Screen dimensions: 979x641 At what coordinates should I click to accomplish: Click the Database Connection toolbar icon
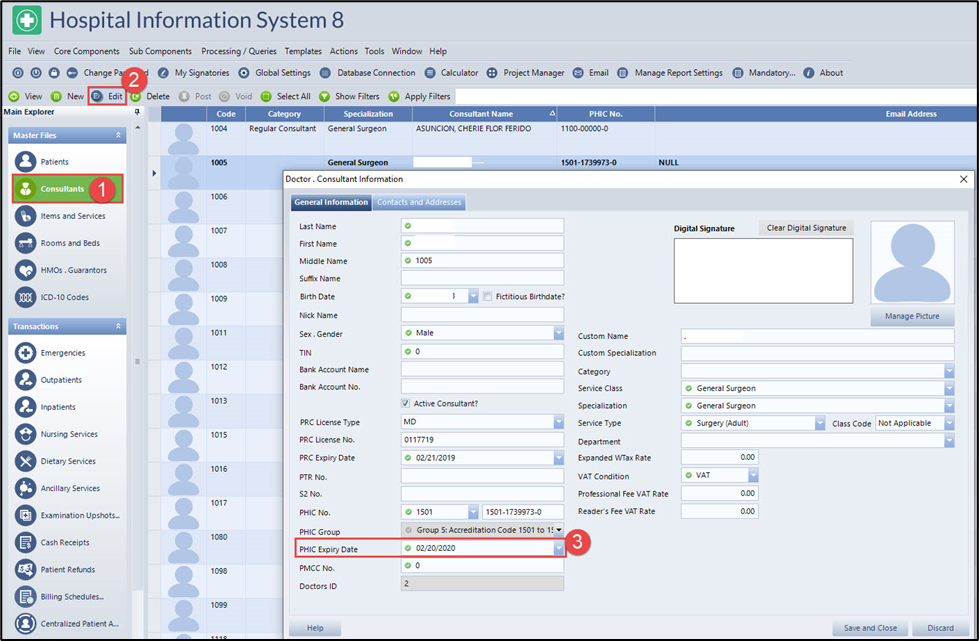click(x=325, y=73)
